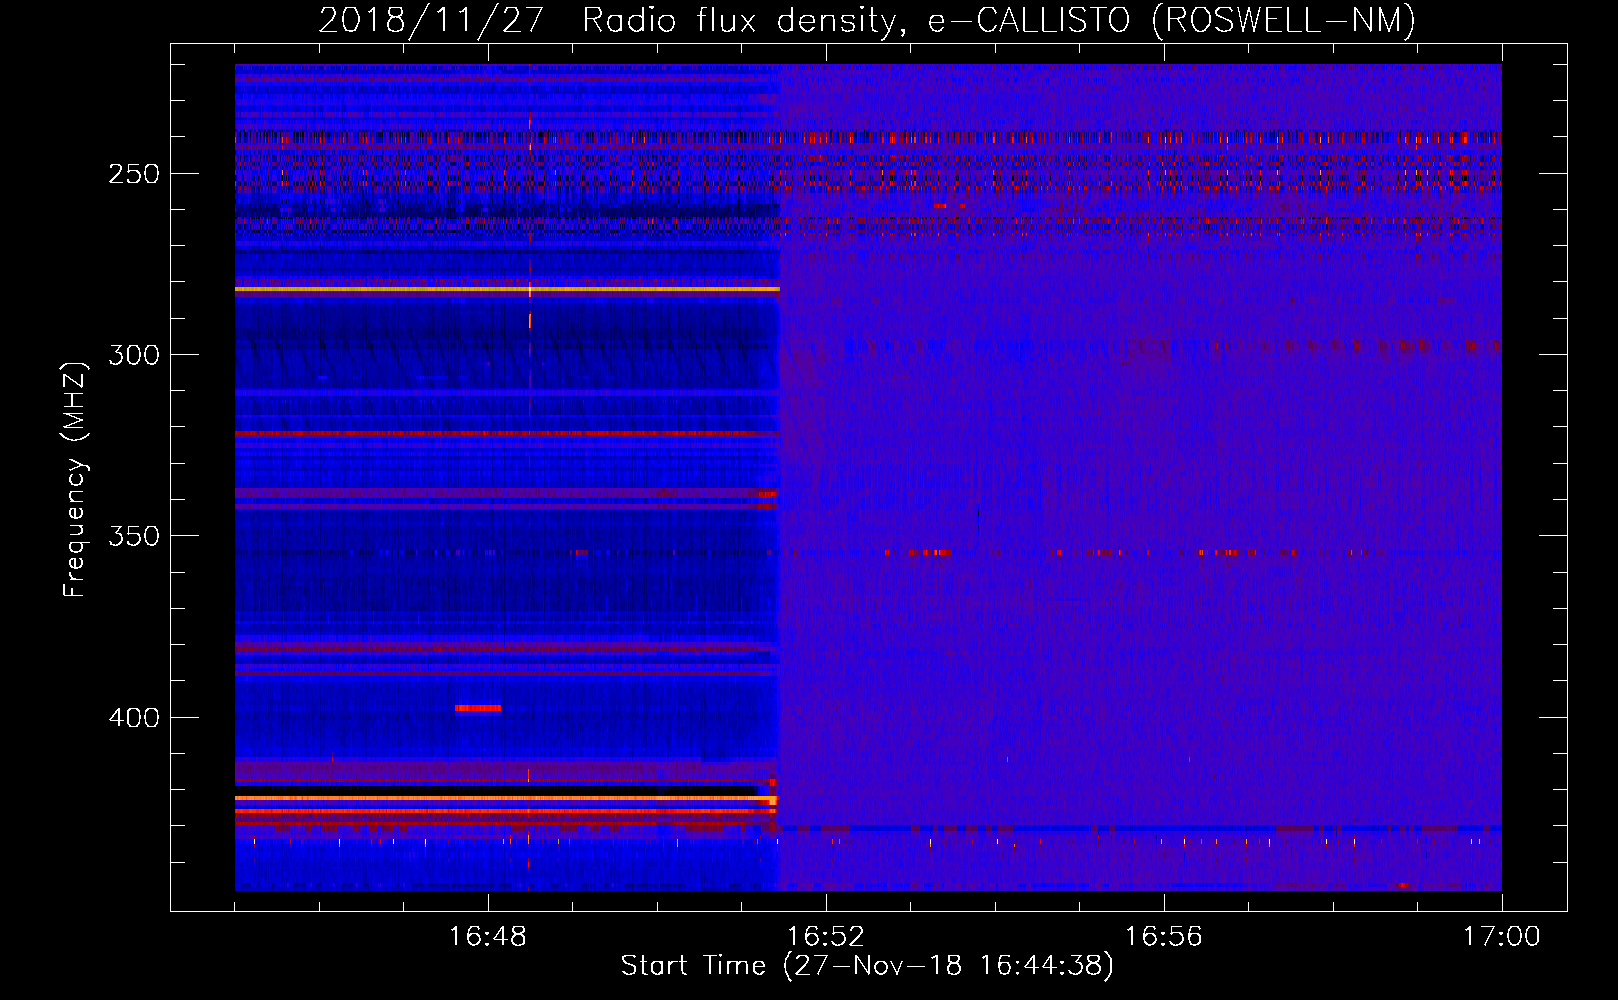Viewport: 1618px width, 1000px height.
Task: Click the 250 frequency tick label
Action: [134, 174]
